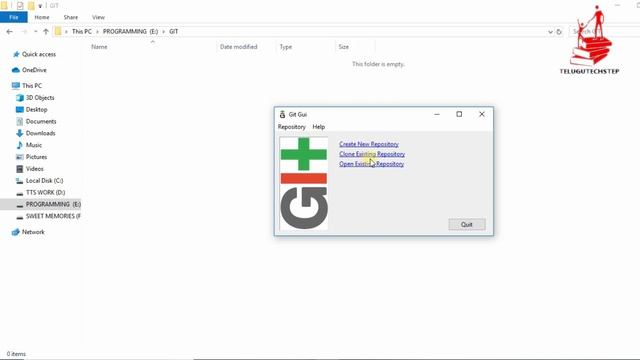Expand the address bar history dropdown
The width and height of the screenshot is (640, 360).
[550, 32]
